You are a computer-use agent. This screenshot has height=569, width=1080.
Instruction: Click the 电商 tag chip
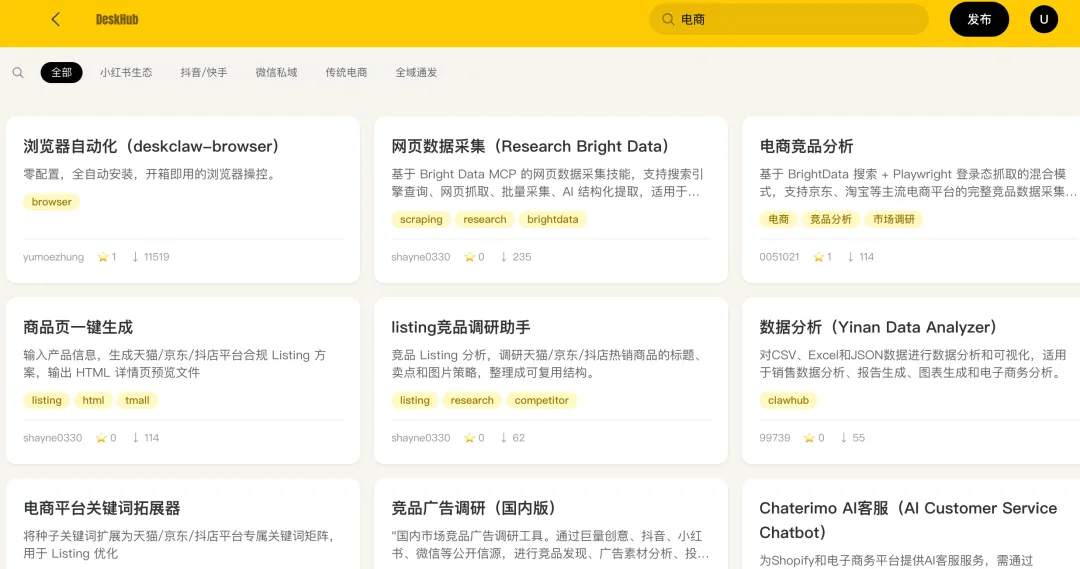click(778, 219)
